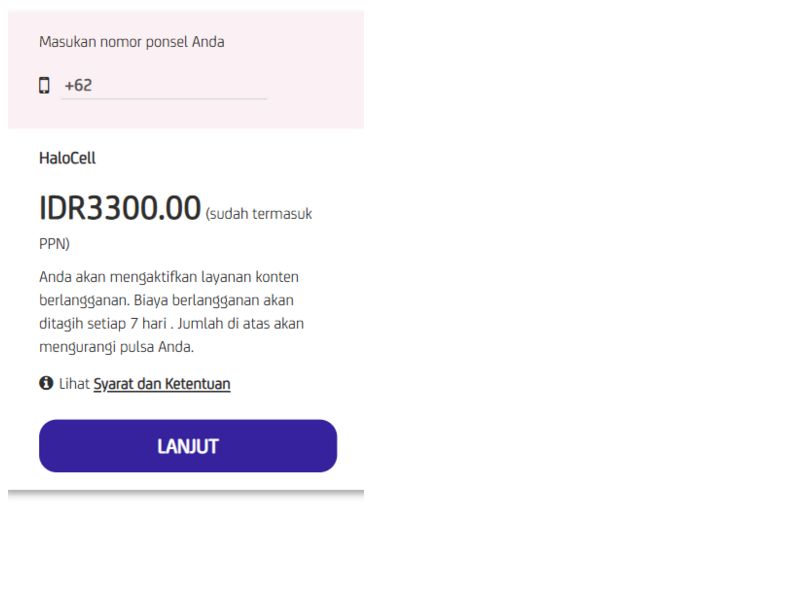The image size is (800, 600).
Task: Focus the phone number input field
Action: [180, 86]
